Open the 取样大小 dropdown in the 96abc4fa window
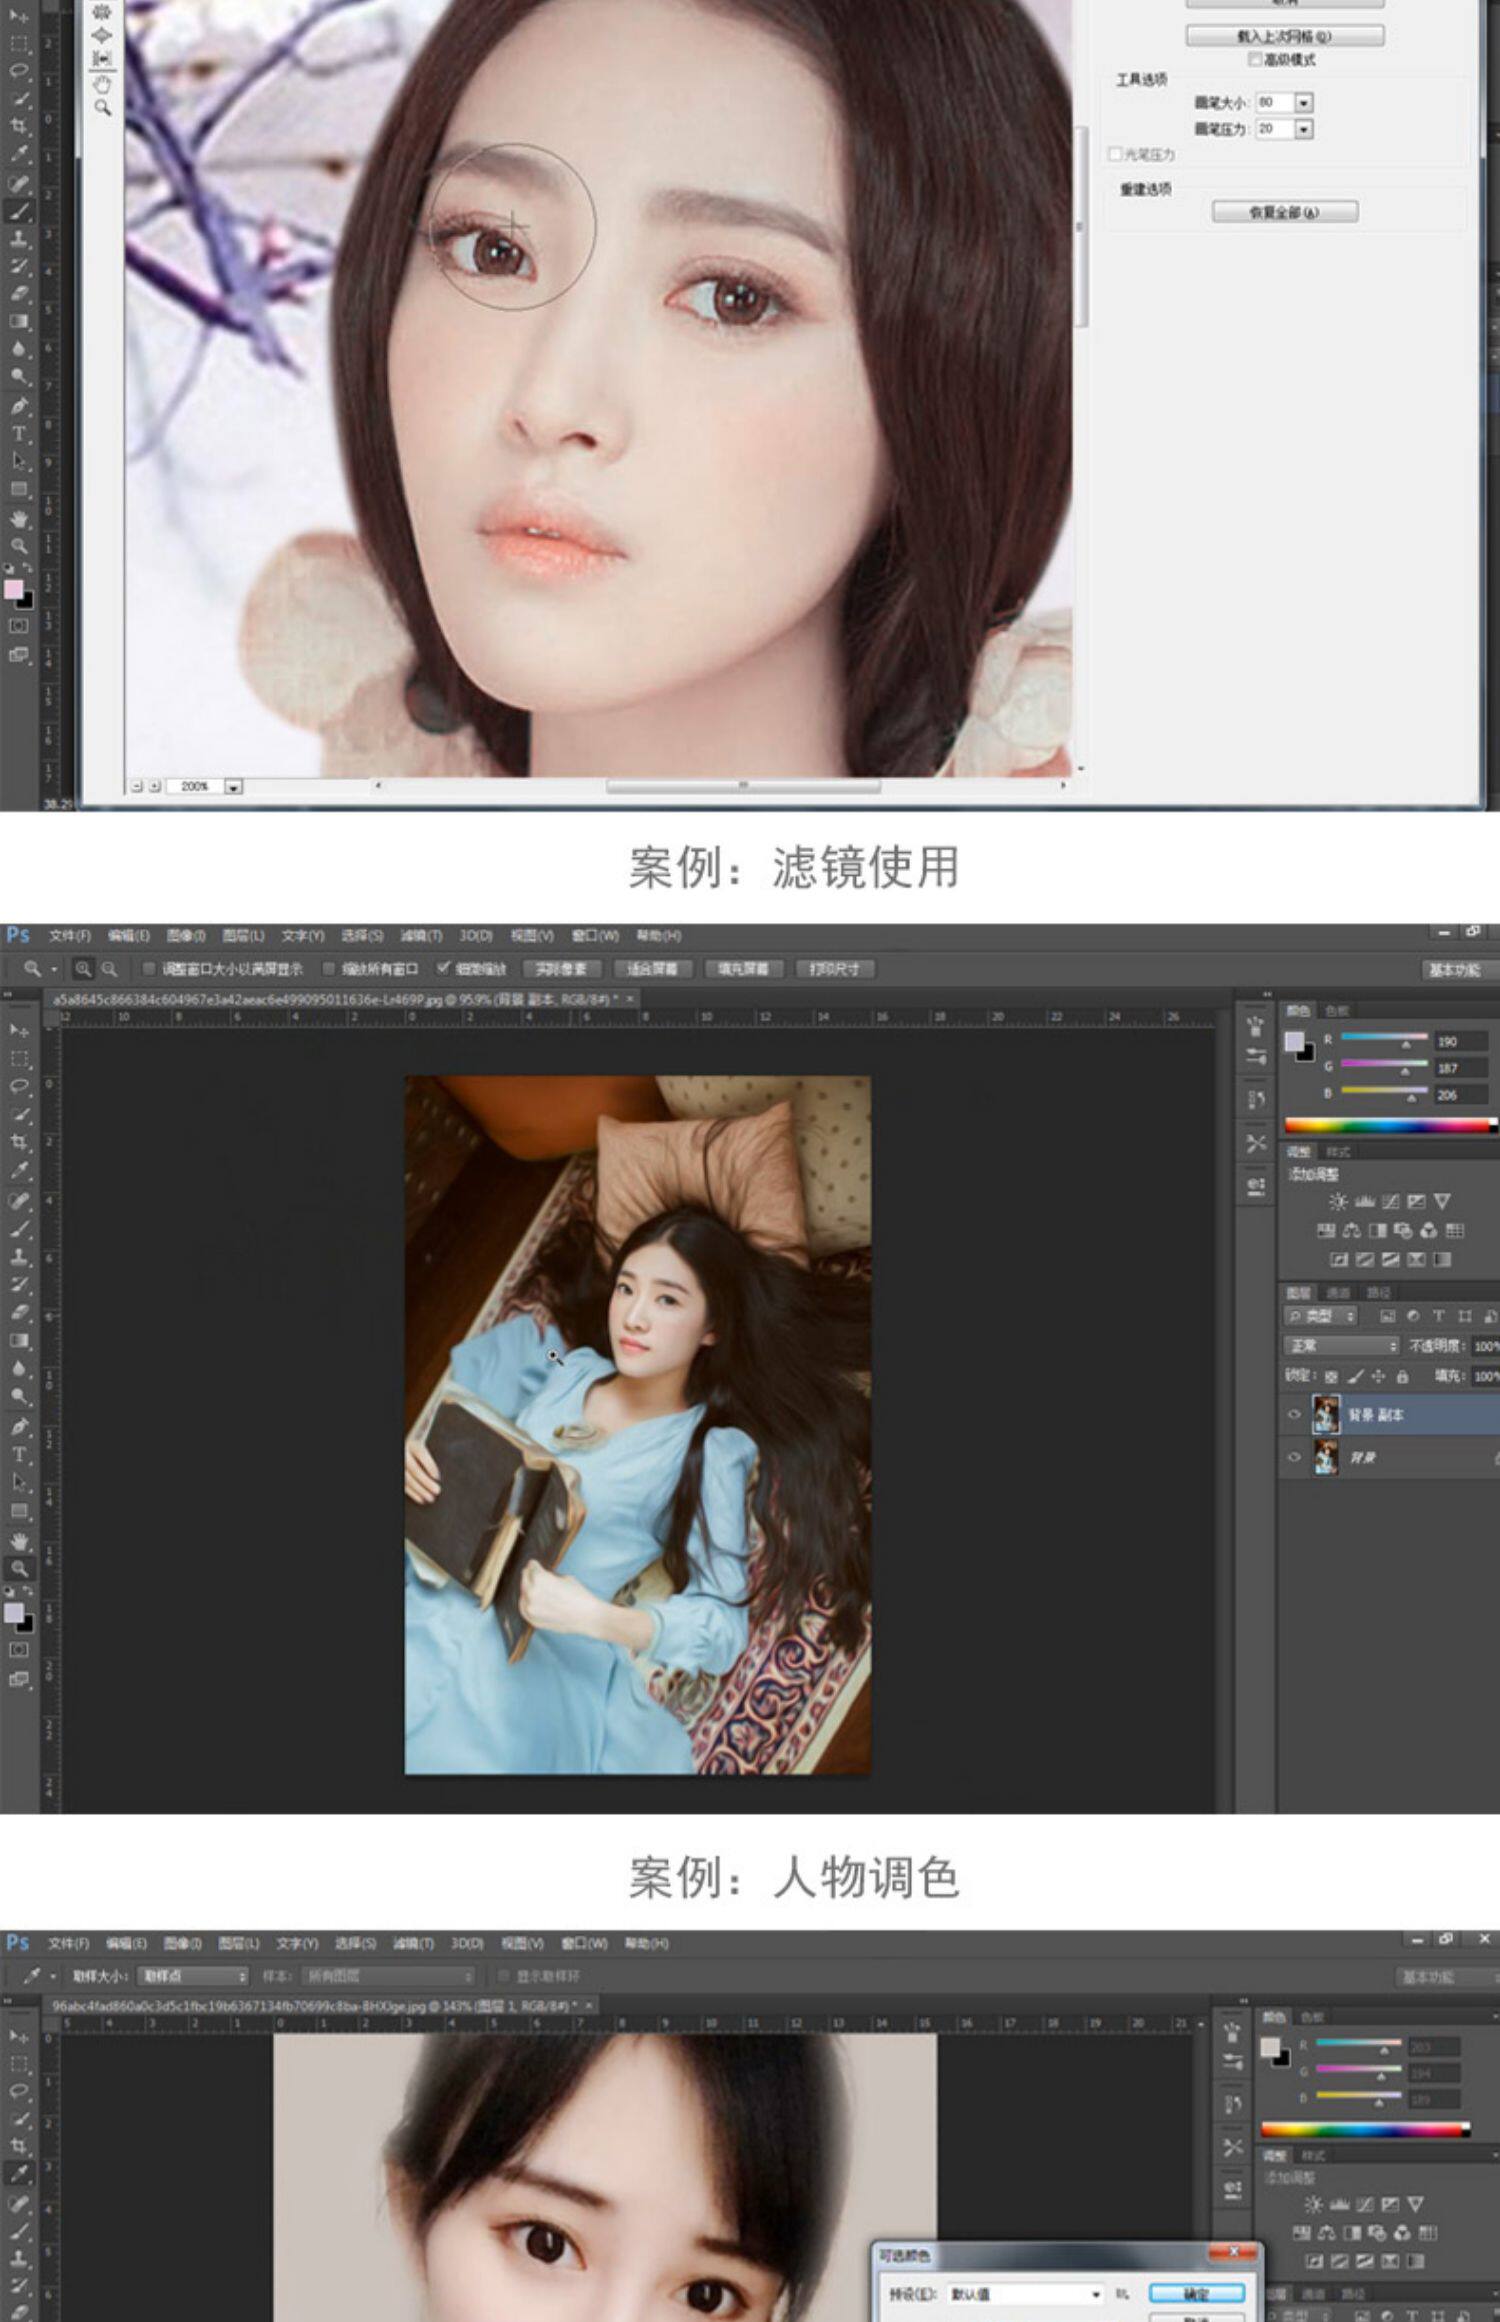This screenshot has height=2322, width=1500. tap(193, 1975)
